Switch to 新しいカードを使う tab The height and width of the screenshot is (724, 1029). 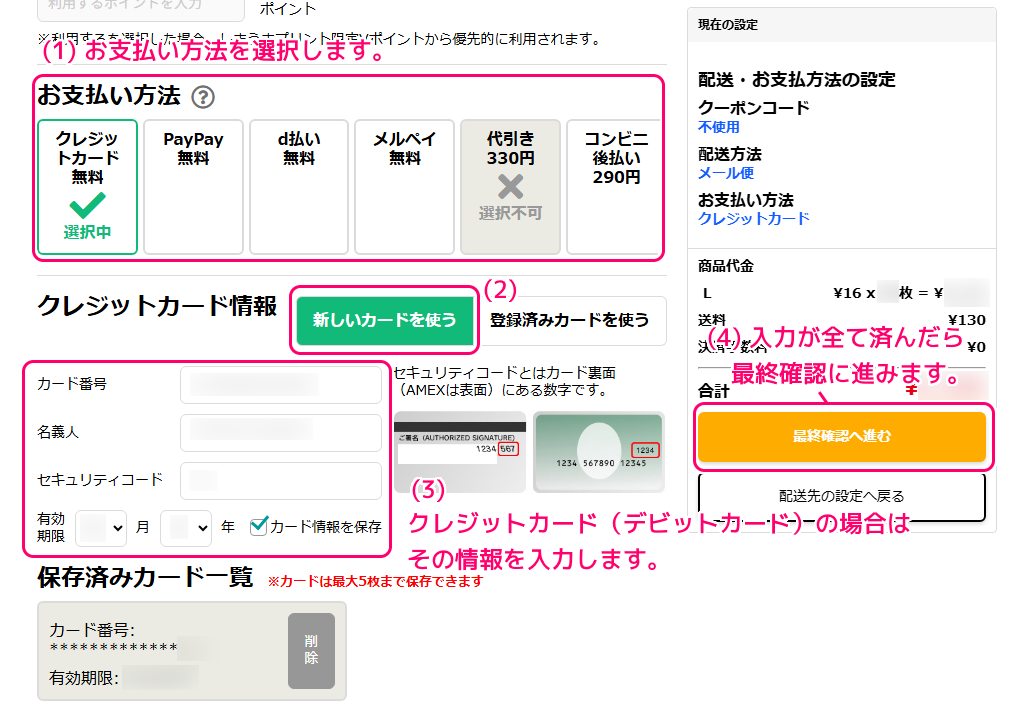384,320
